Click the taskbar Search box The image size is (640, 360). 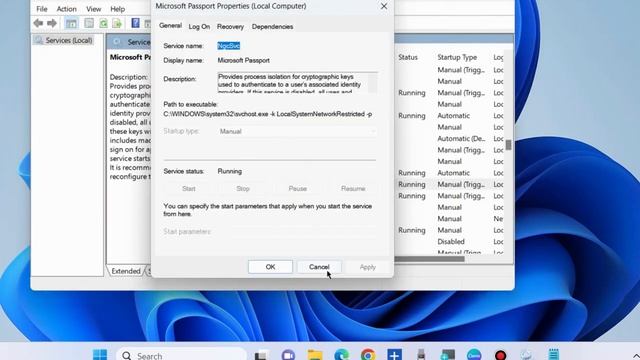coord(182,355)
